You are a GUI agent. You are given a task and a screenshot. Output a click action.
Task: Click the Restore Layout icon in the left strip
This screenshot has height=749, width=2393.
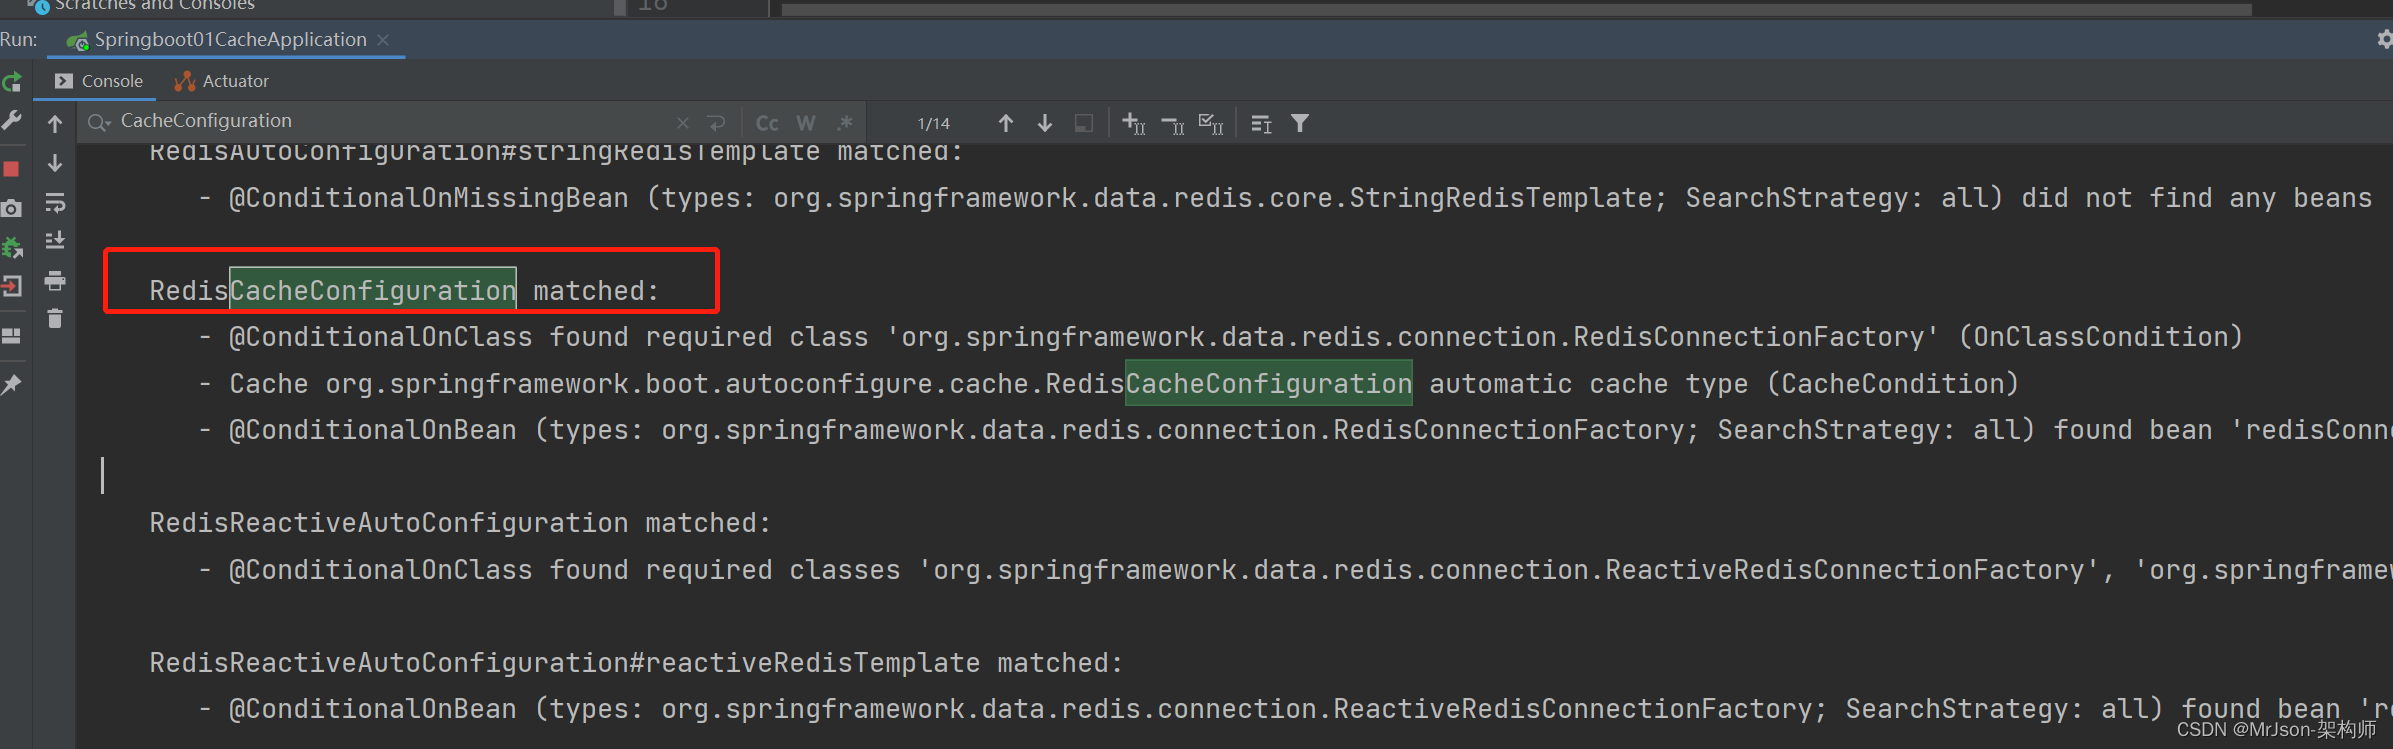click(x=12, y=336)
